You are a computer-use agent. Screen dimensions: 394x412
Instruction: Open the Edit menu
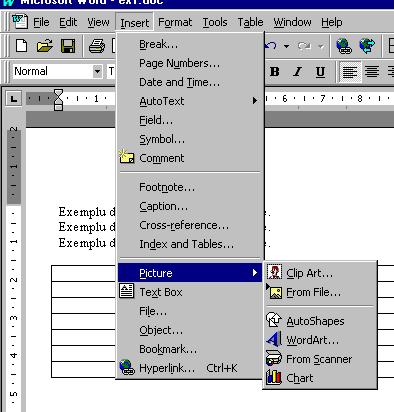coord(68,22)
